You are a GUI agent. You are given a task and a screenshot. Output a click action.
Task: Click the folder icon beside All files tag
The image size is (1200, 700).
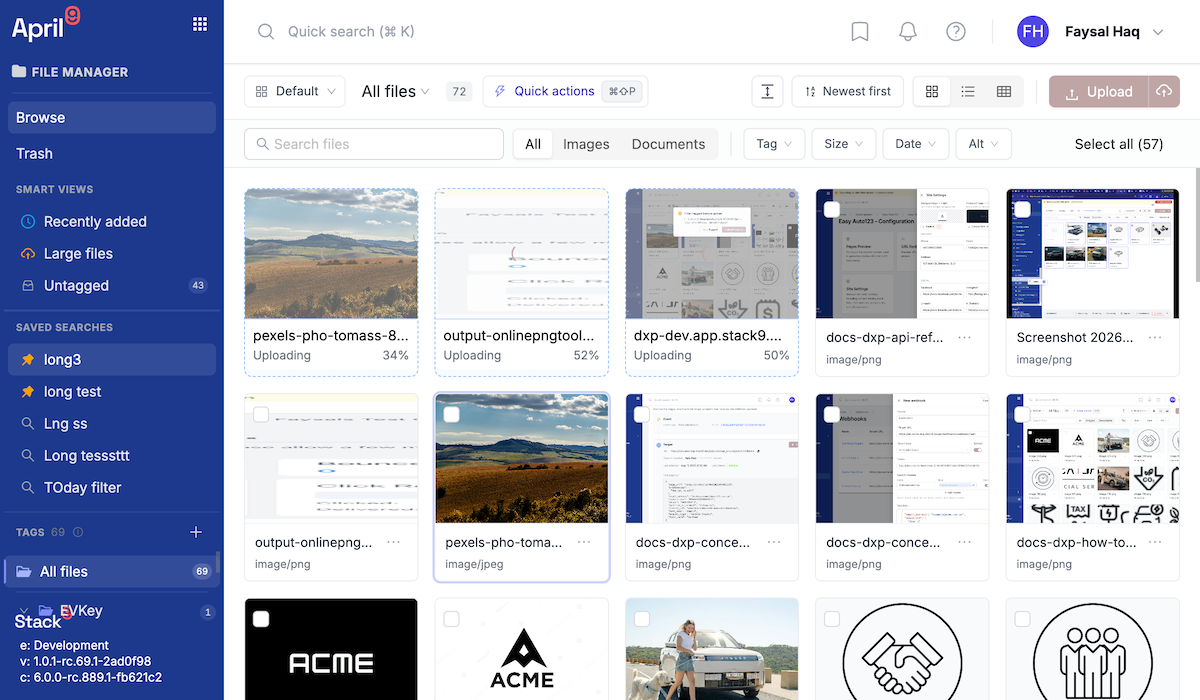click(24, 572)
